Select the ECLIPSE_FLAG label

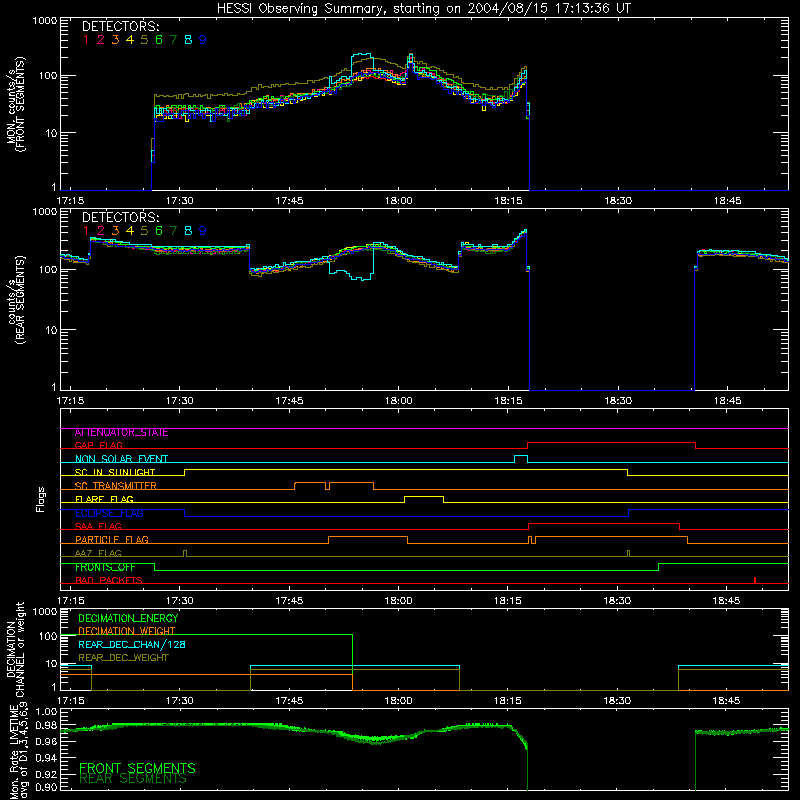pyautogui.click(x=109, y=513)
